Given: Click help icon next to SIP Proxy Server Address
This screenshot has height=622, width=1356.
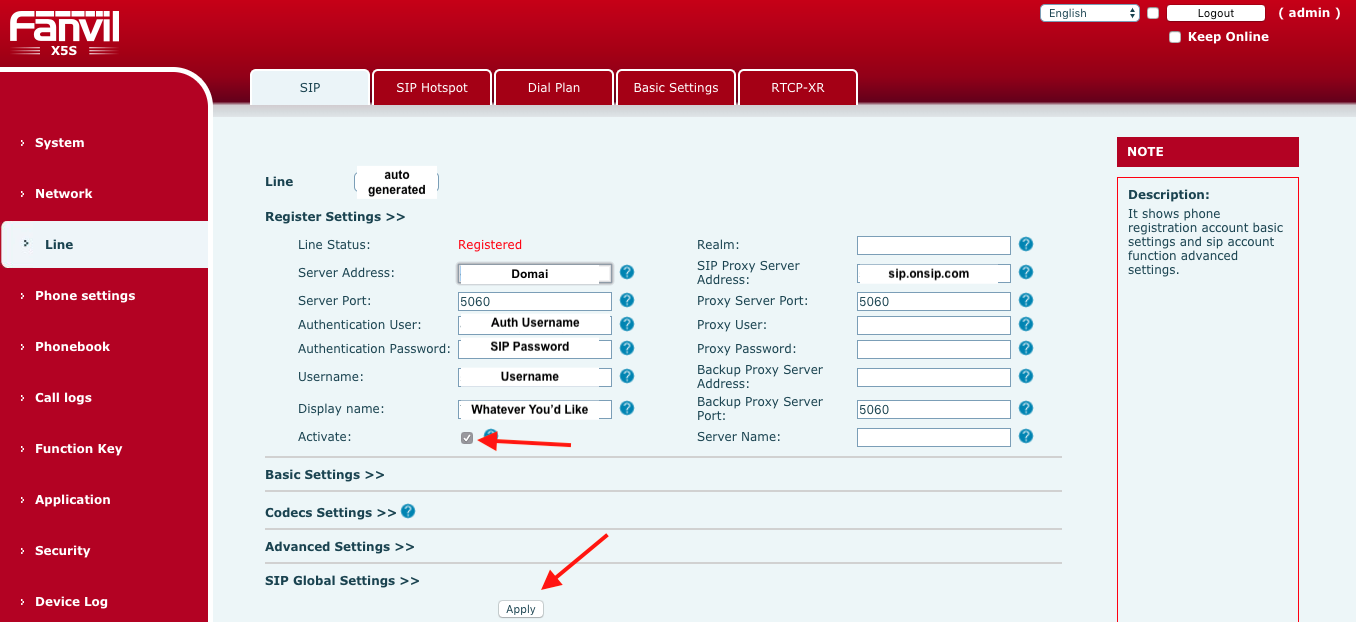Looking at the screenshot, I should pos(1026,272).
